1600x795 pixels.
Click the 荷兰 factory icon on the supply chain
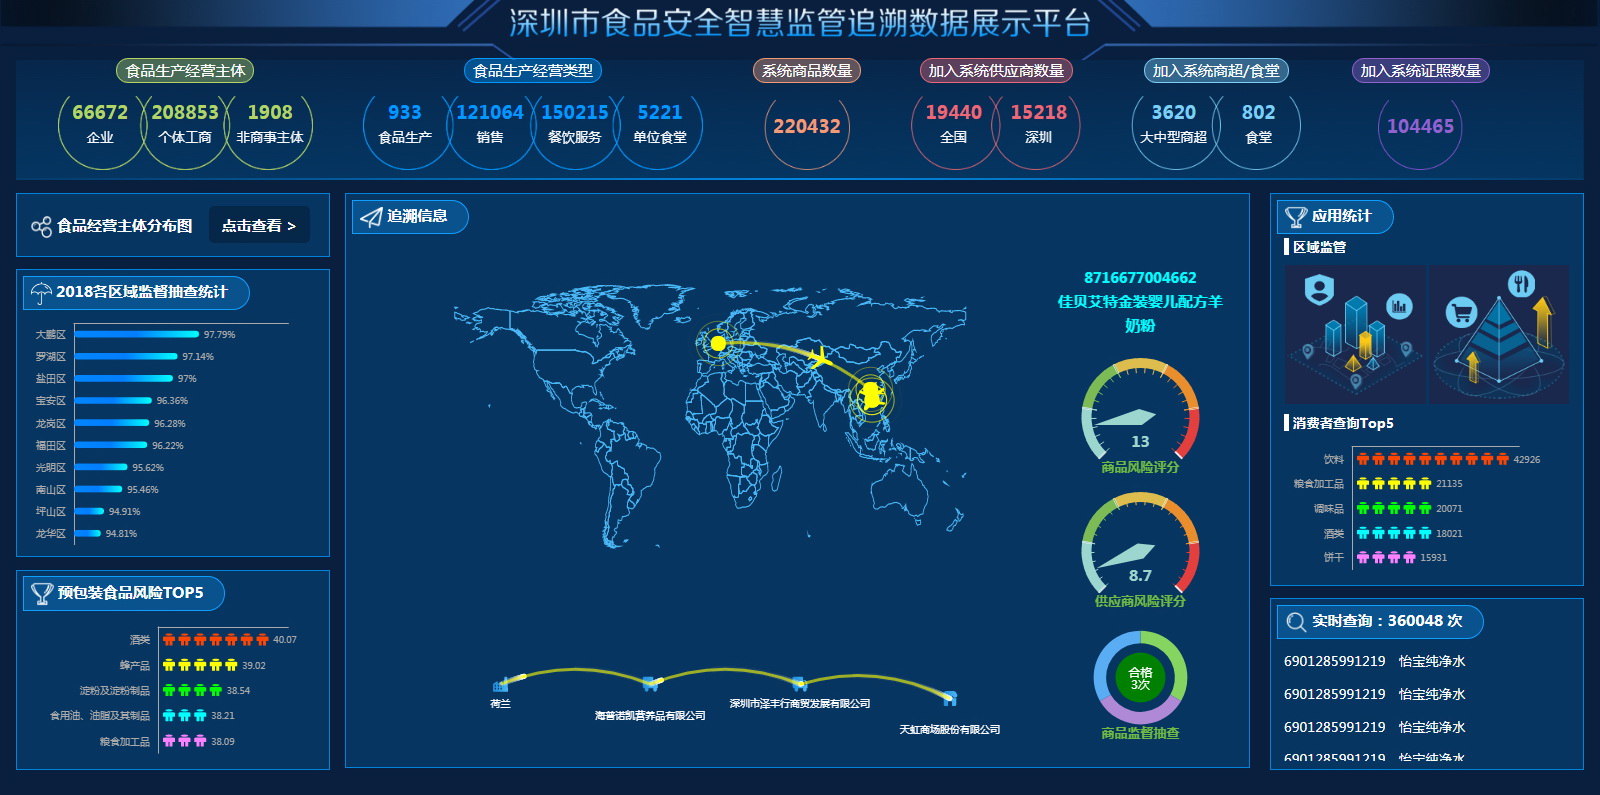click(500, 685)
